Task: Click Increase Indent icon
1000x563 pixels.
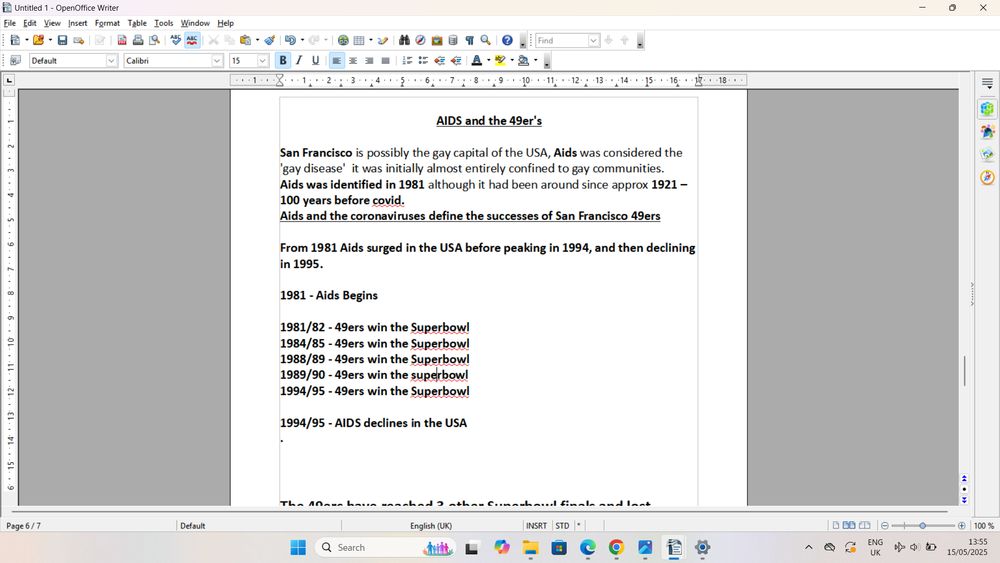Action: click(x=456, y=61)
